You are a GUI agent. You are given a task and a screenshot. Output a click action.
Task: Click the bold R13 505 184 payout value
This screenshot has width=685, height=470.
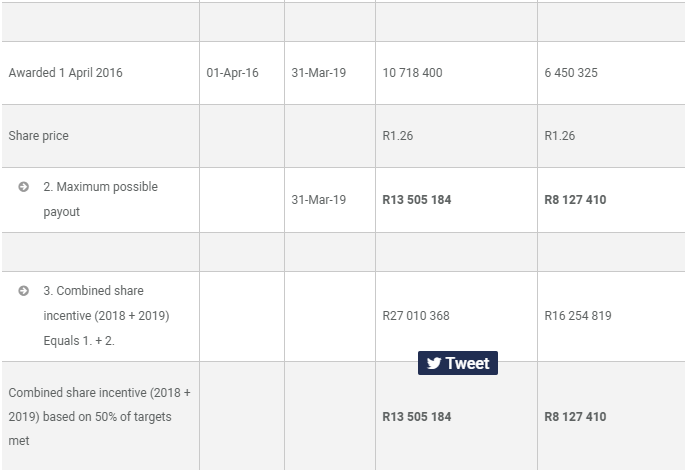pos(416,200)
